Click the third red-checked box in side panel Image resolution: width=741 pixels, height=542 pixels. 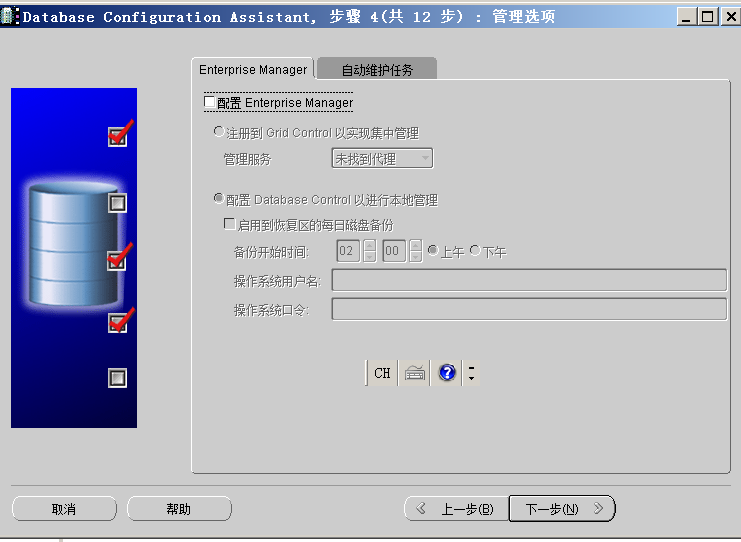click(x=118, y=260)
